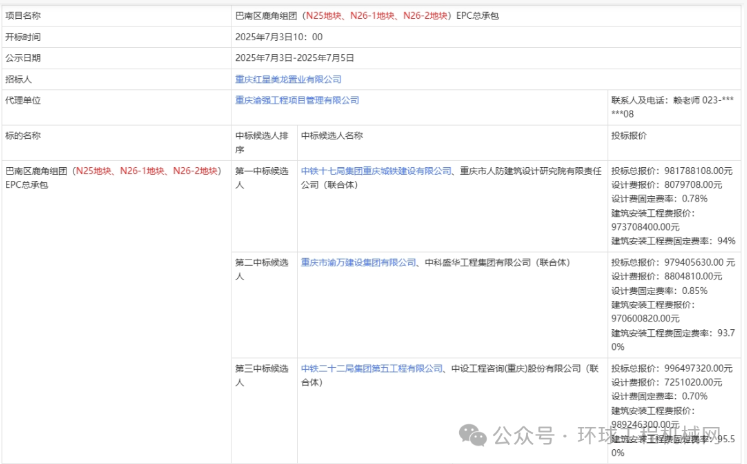Click the 招标人 row label
Screen dimensions: 747x464
click(19, 79)
